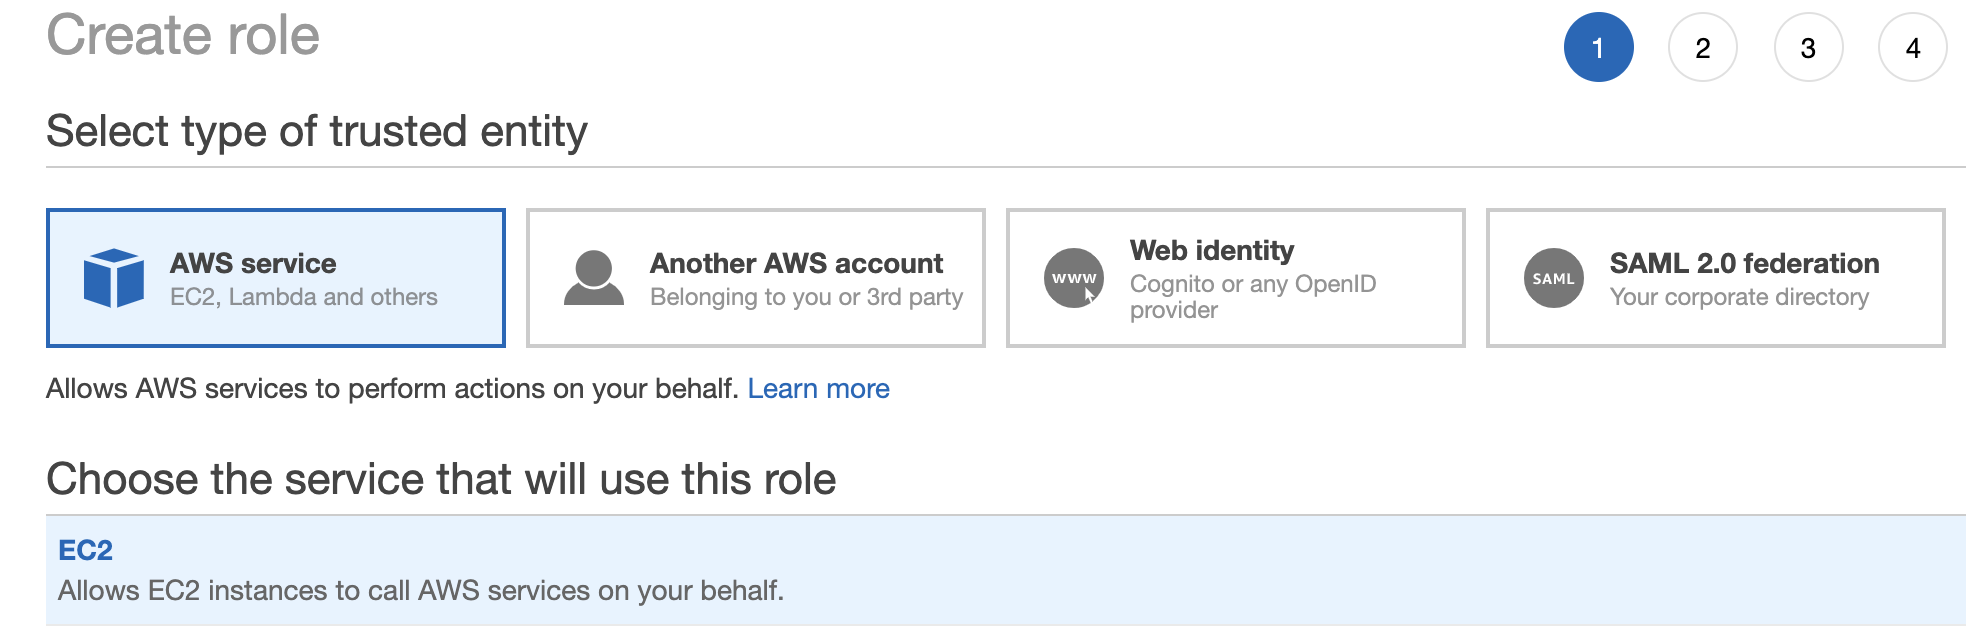Select step 3 circle in wizard

1808,47
